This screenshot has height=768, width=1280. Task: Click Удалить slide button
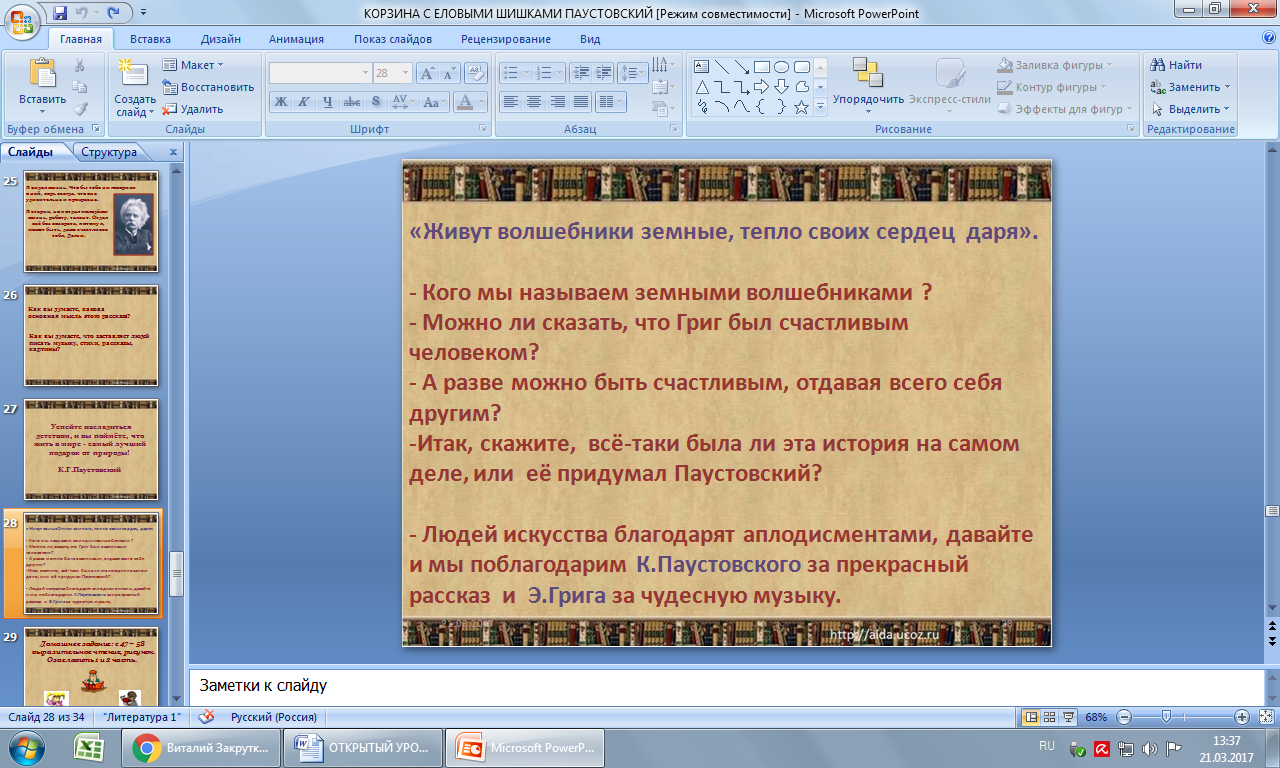[194, 109]
